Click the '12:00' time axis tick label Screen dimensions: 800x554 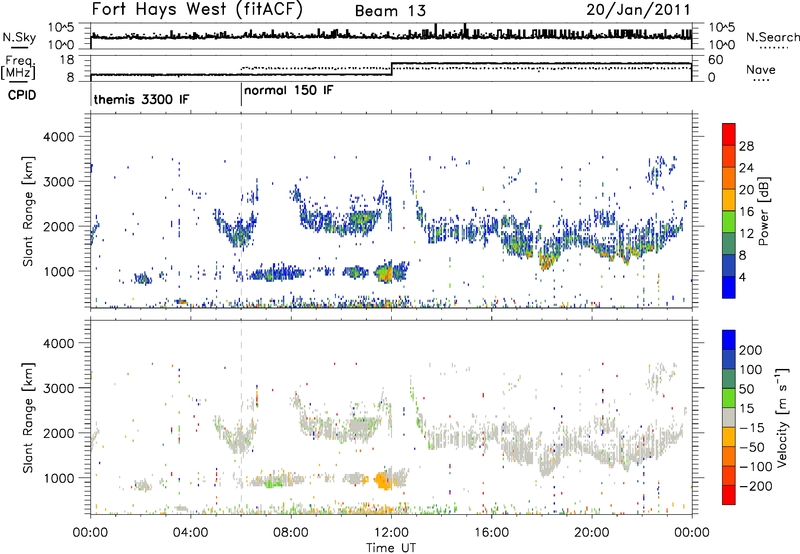(x=391, y=533)
